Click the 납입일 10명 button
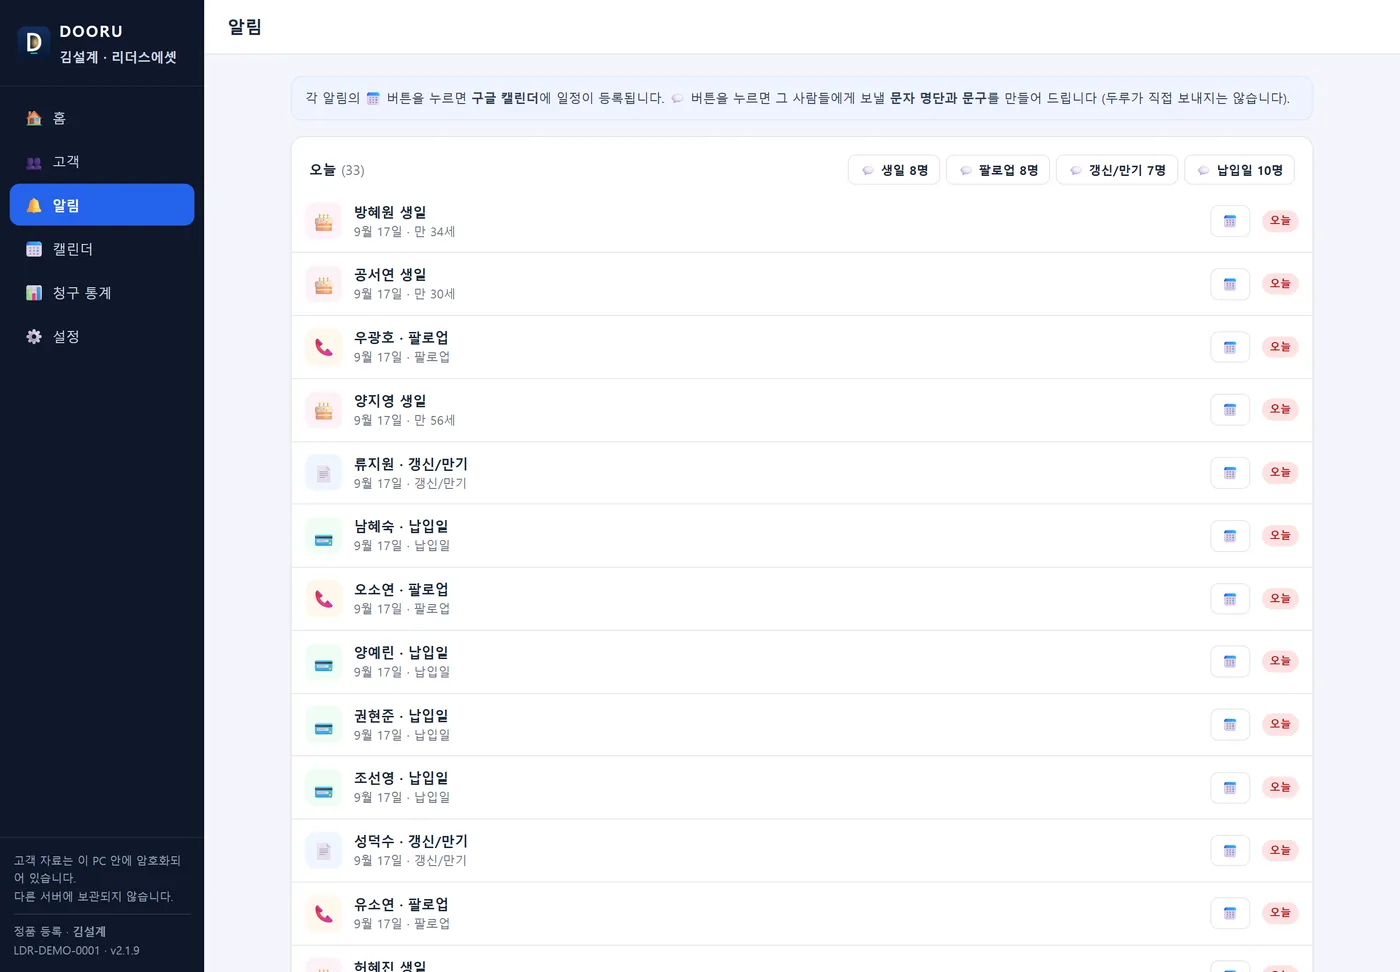The width and height of the screenshot is (1400, 972). coord(1239,170)
